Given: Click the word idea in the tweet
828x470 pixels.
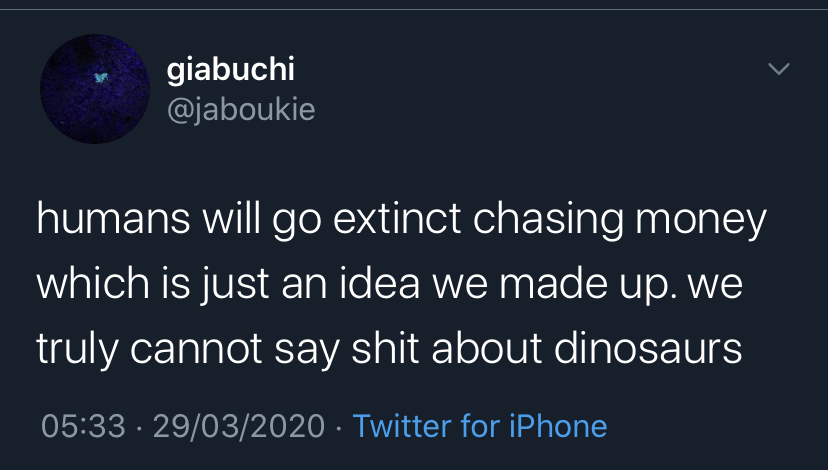Looking at the screenshot, I should [379, 284].
